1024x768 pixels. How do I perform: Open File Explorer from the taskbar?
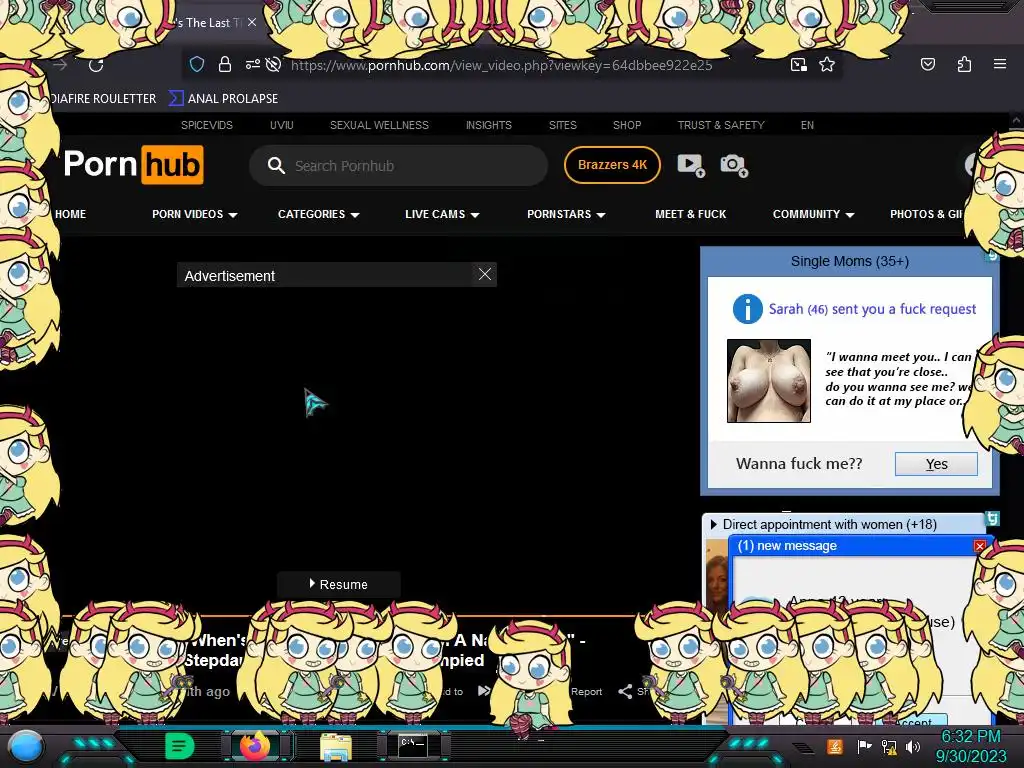pyautogui.click(x=336, y=747)
